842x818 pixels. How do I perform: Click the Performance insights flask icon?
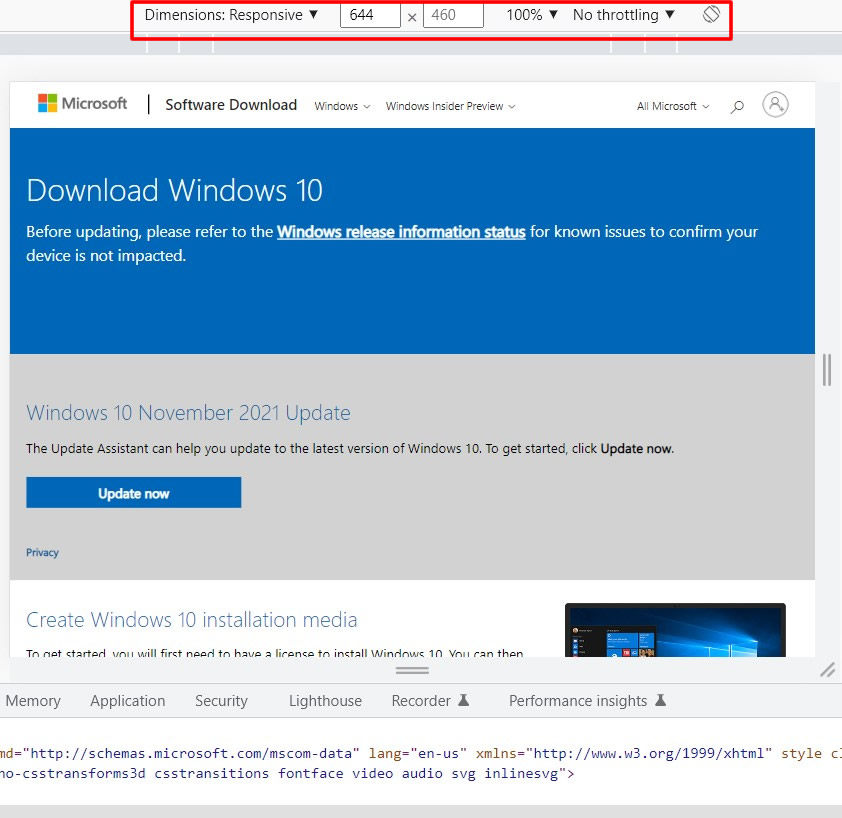click(x=660, y=700)
